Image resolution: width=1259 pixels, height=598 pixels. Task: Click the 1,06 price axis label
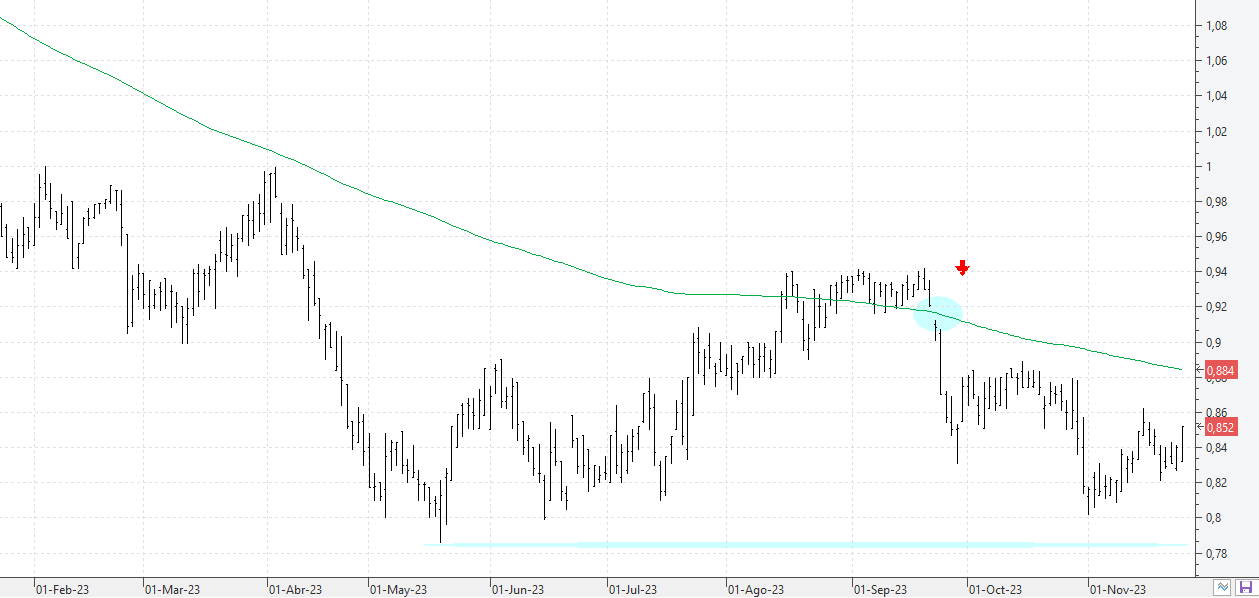click(x=1217, y=61)
